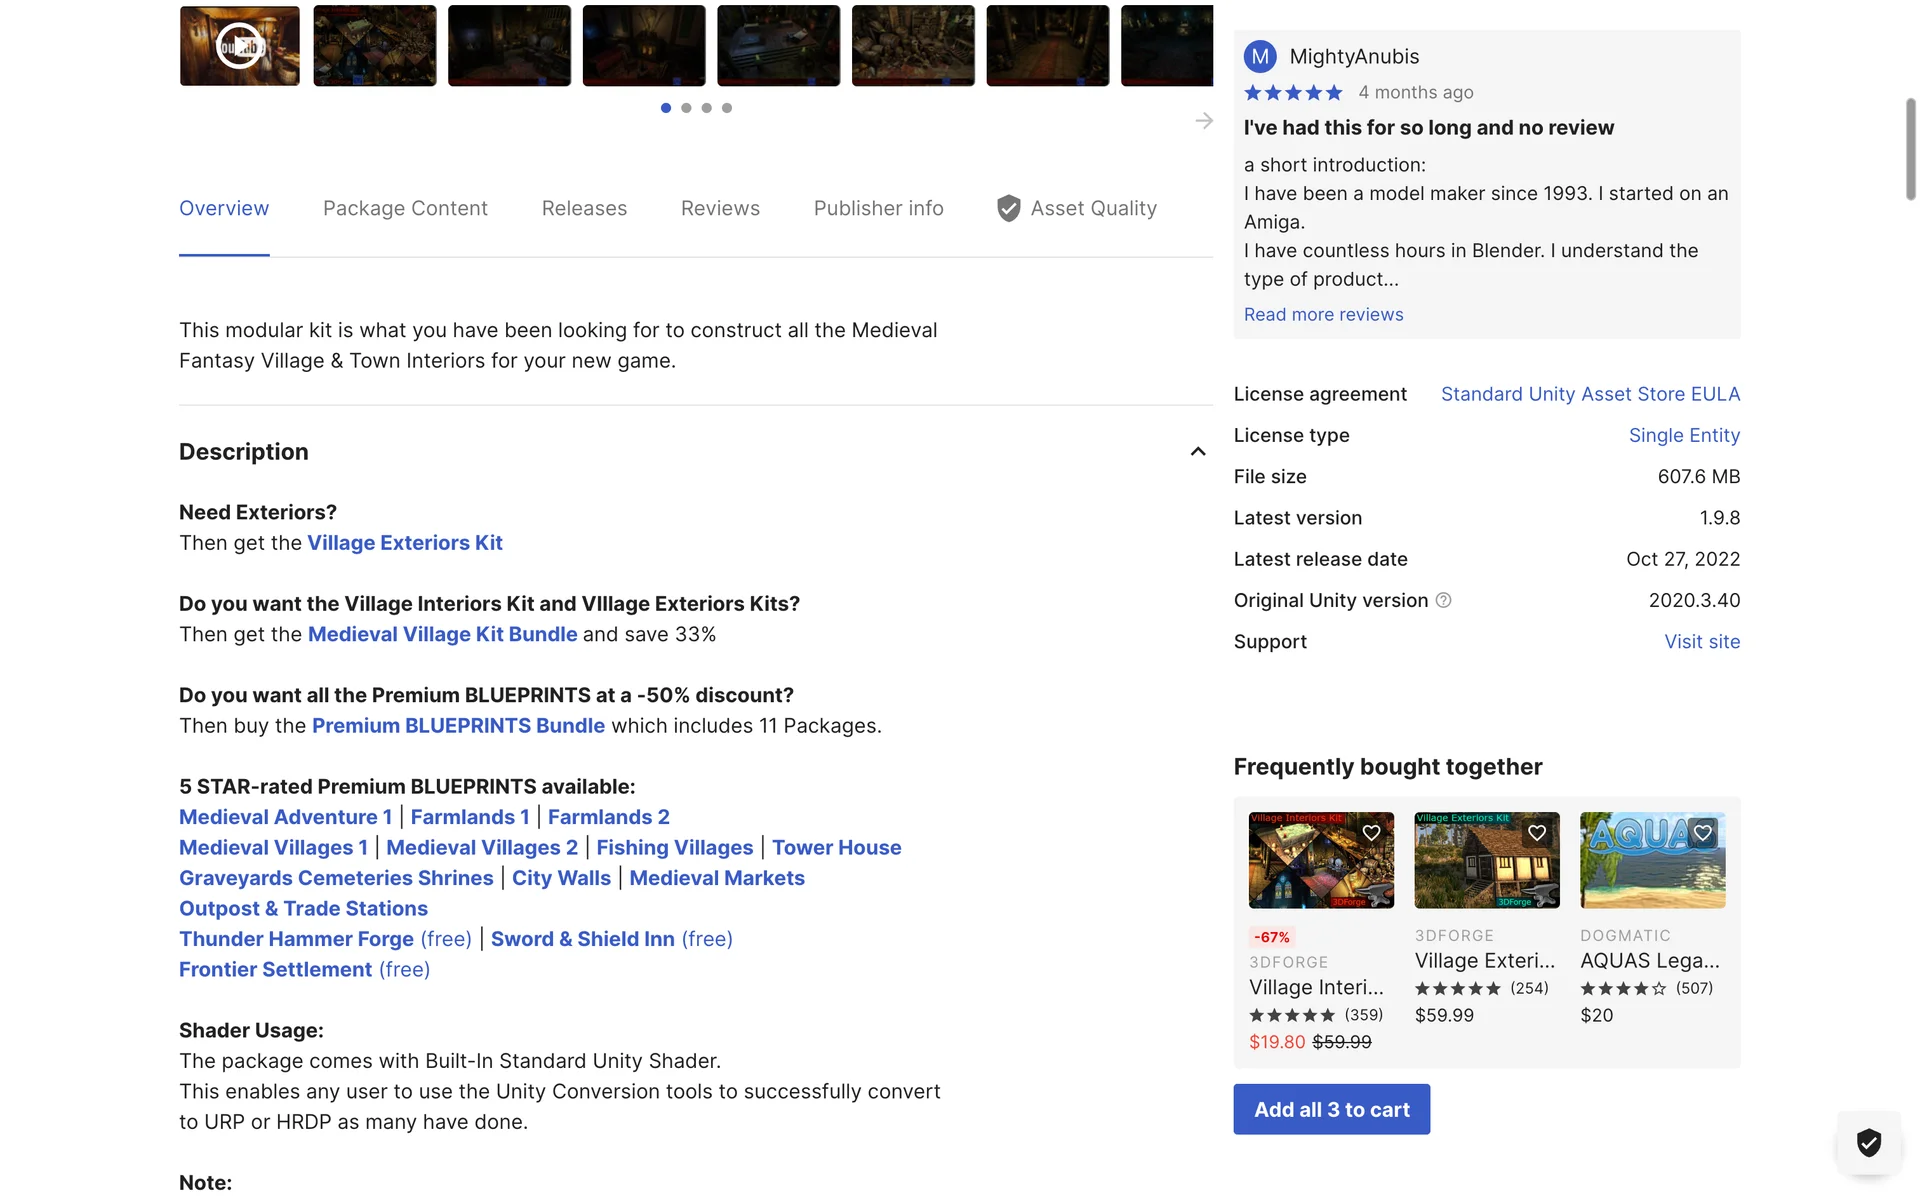This screenshot has height=1200, width=1920.
Task: Click the Original Unity version help icon
Action: point(1443,600)
